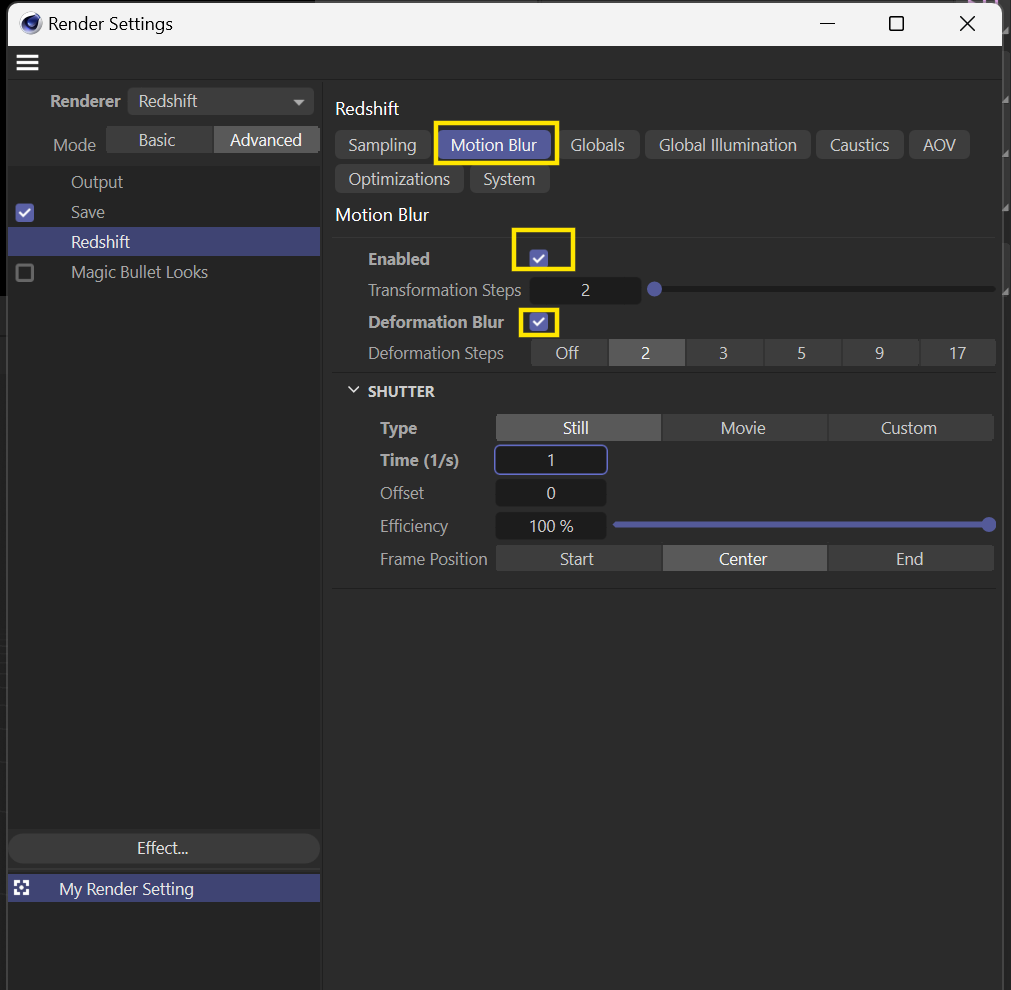Select Redshift in the settings list
This screenshot has height=990, width=1011.
click(x=164, y=242)
